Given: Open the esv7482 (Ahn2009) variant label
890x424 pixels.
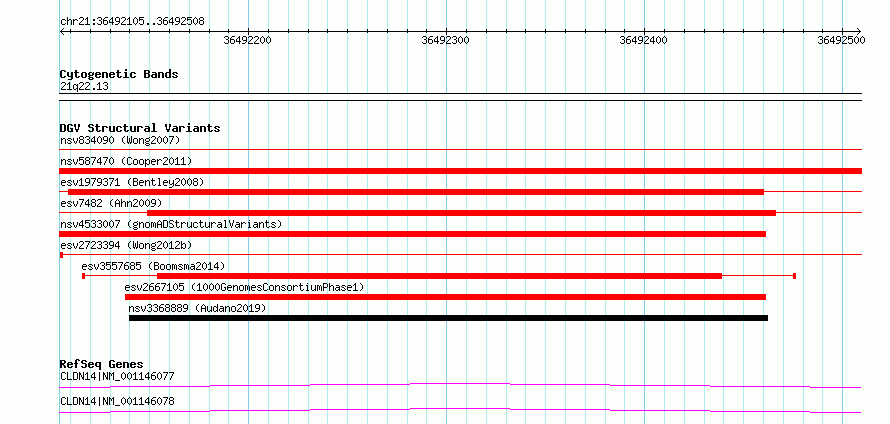Looking at the screenshot, I should pos(111,203).
